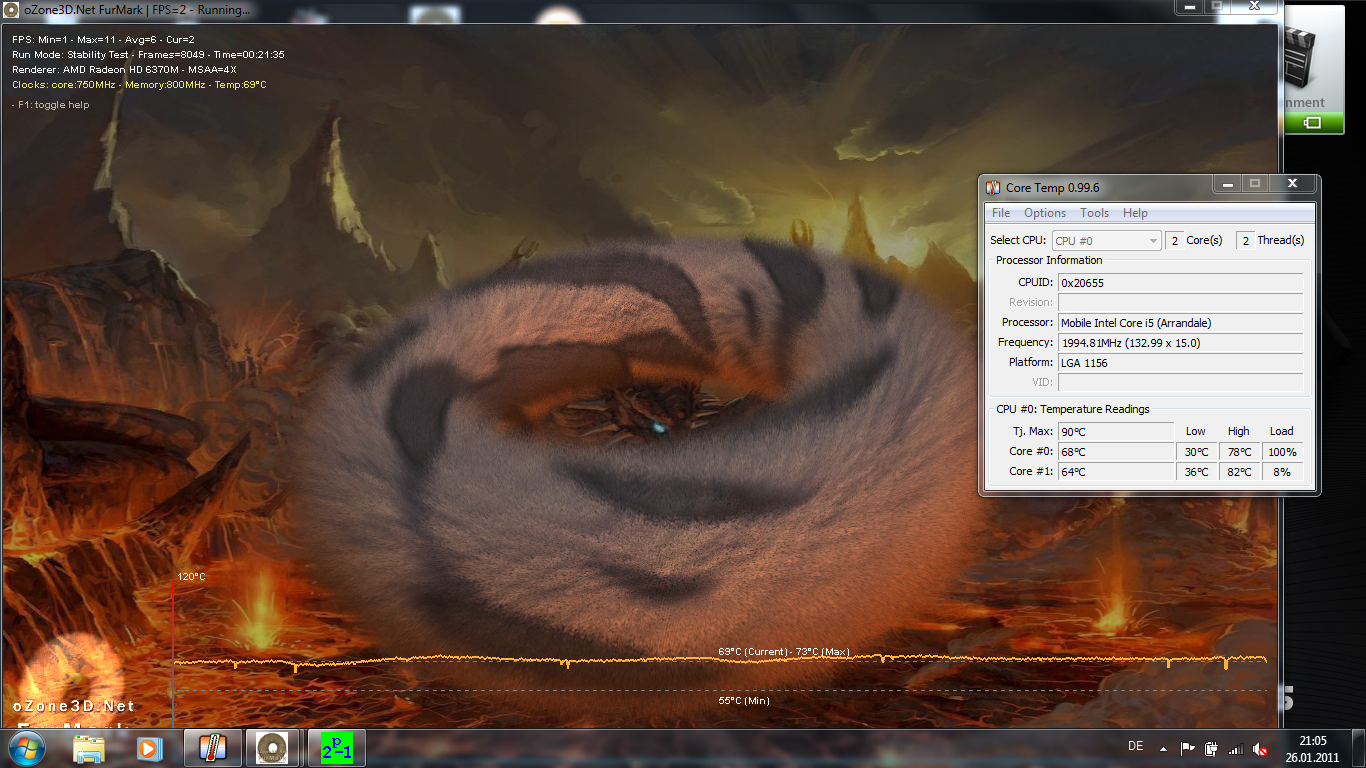Image resolution: width=1366 pixels, height=768 pixels.
Task: Click the DE input language indicator
Action: pyautogui.click(x=1135, y=747)
